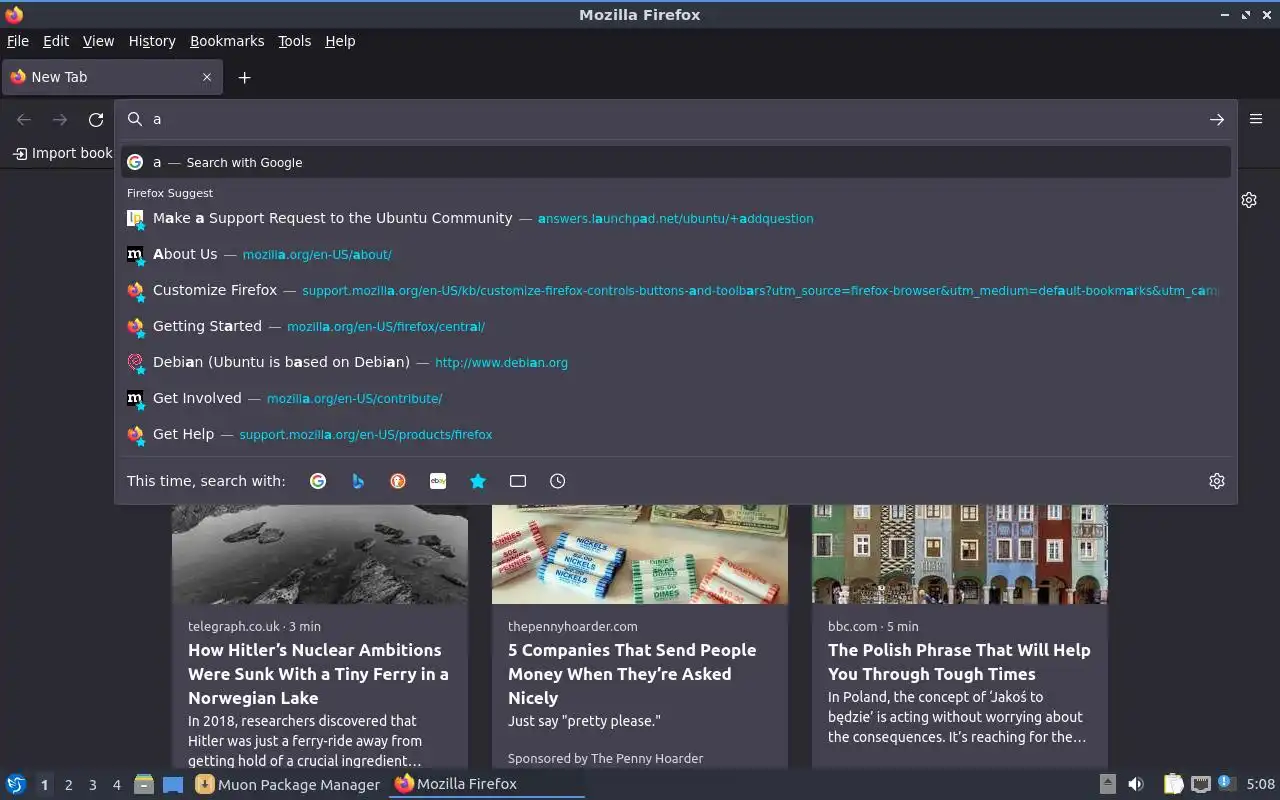Click the Go arrow in address bar
The width and height of the screenshot is (1280, 800).
tap(1216, 119)
